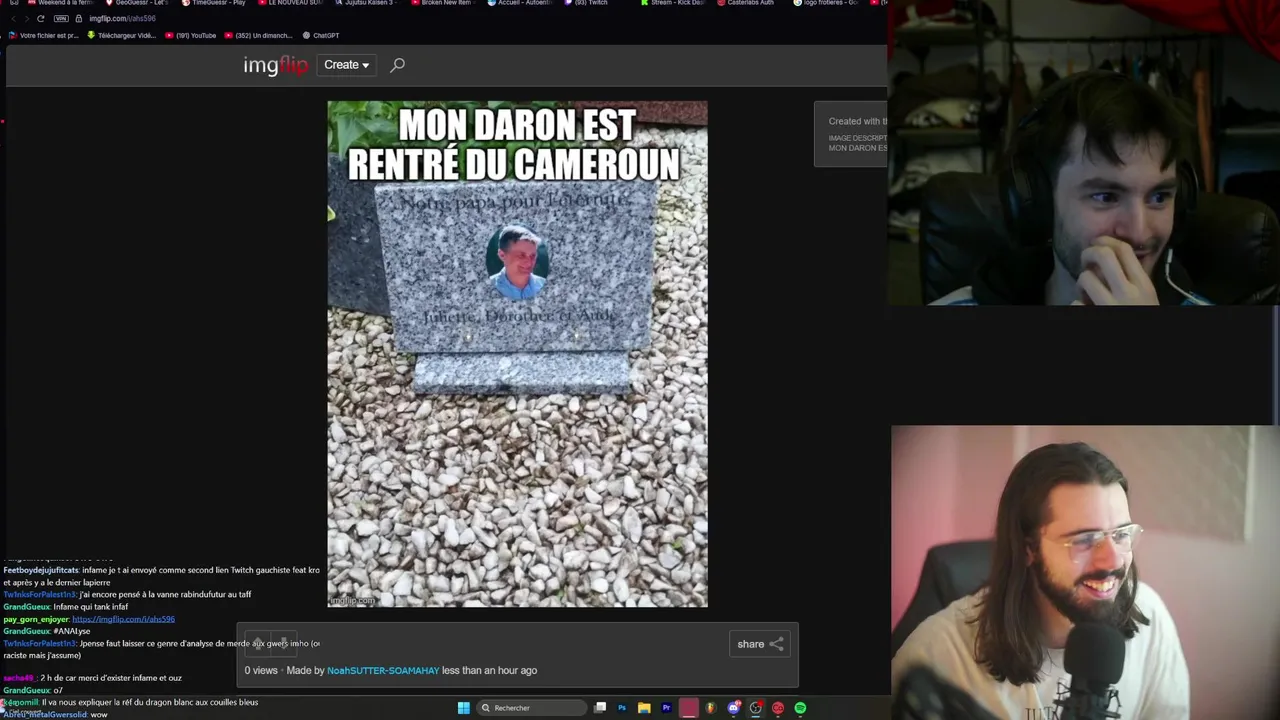This screenshot has height=720, width=1280.
Task: Click the address bar showing imgflip.com
Action: pos(122,18)
